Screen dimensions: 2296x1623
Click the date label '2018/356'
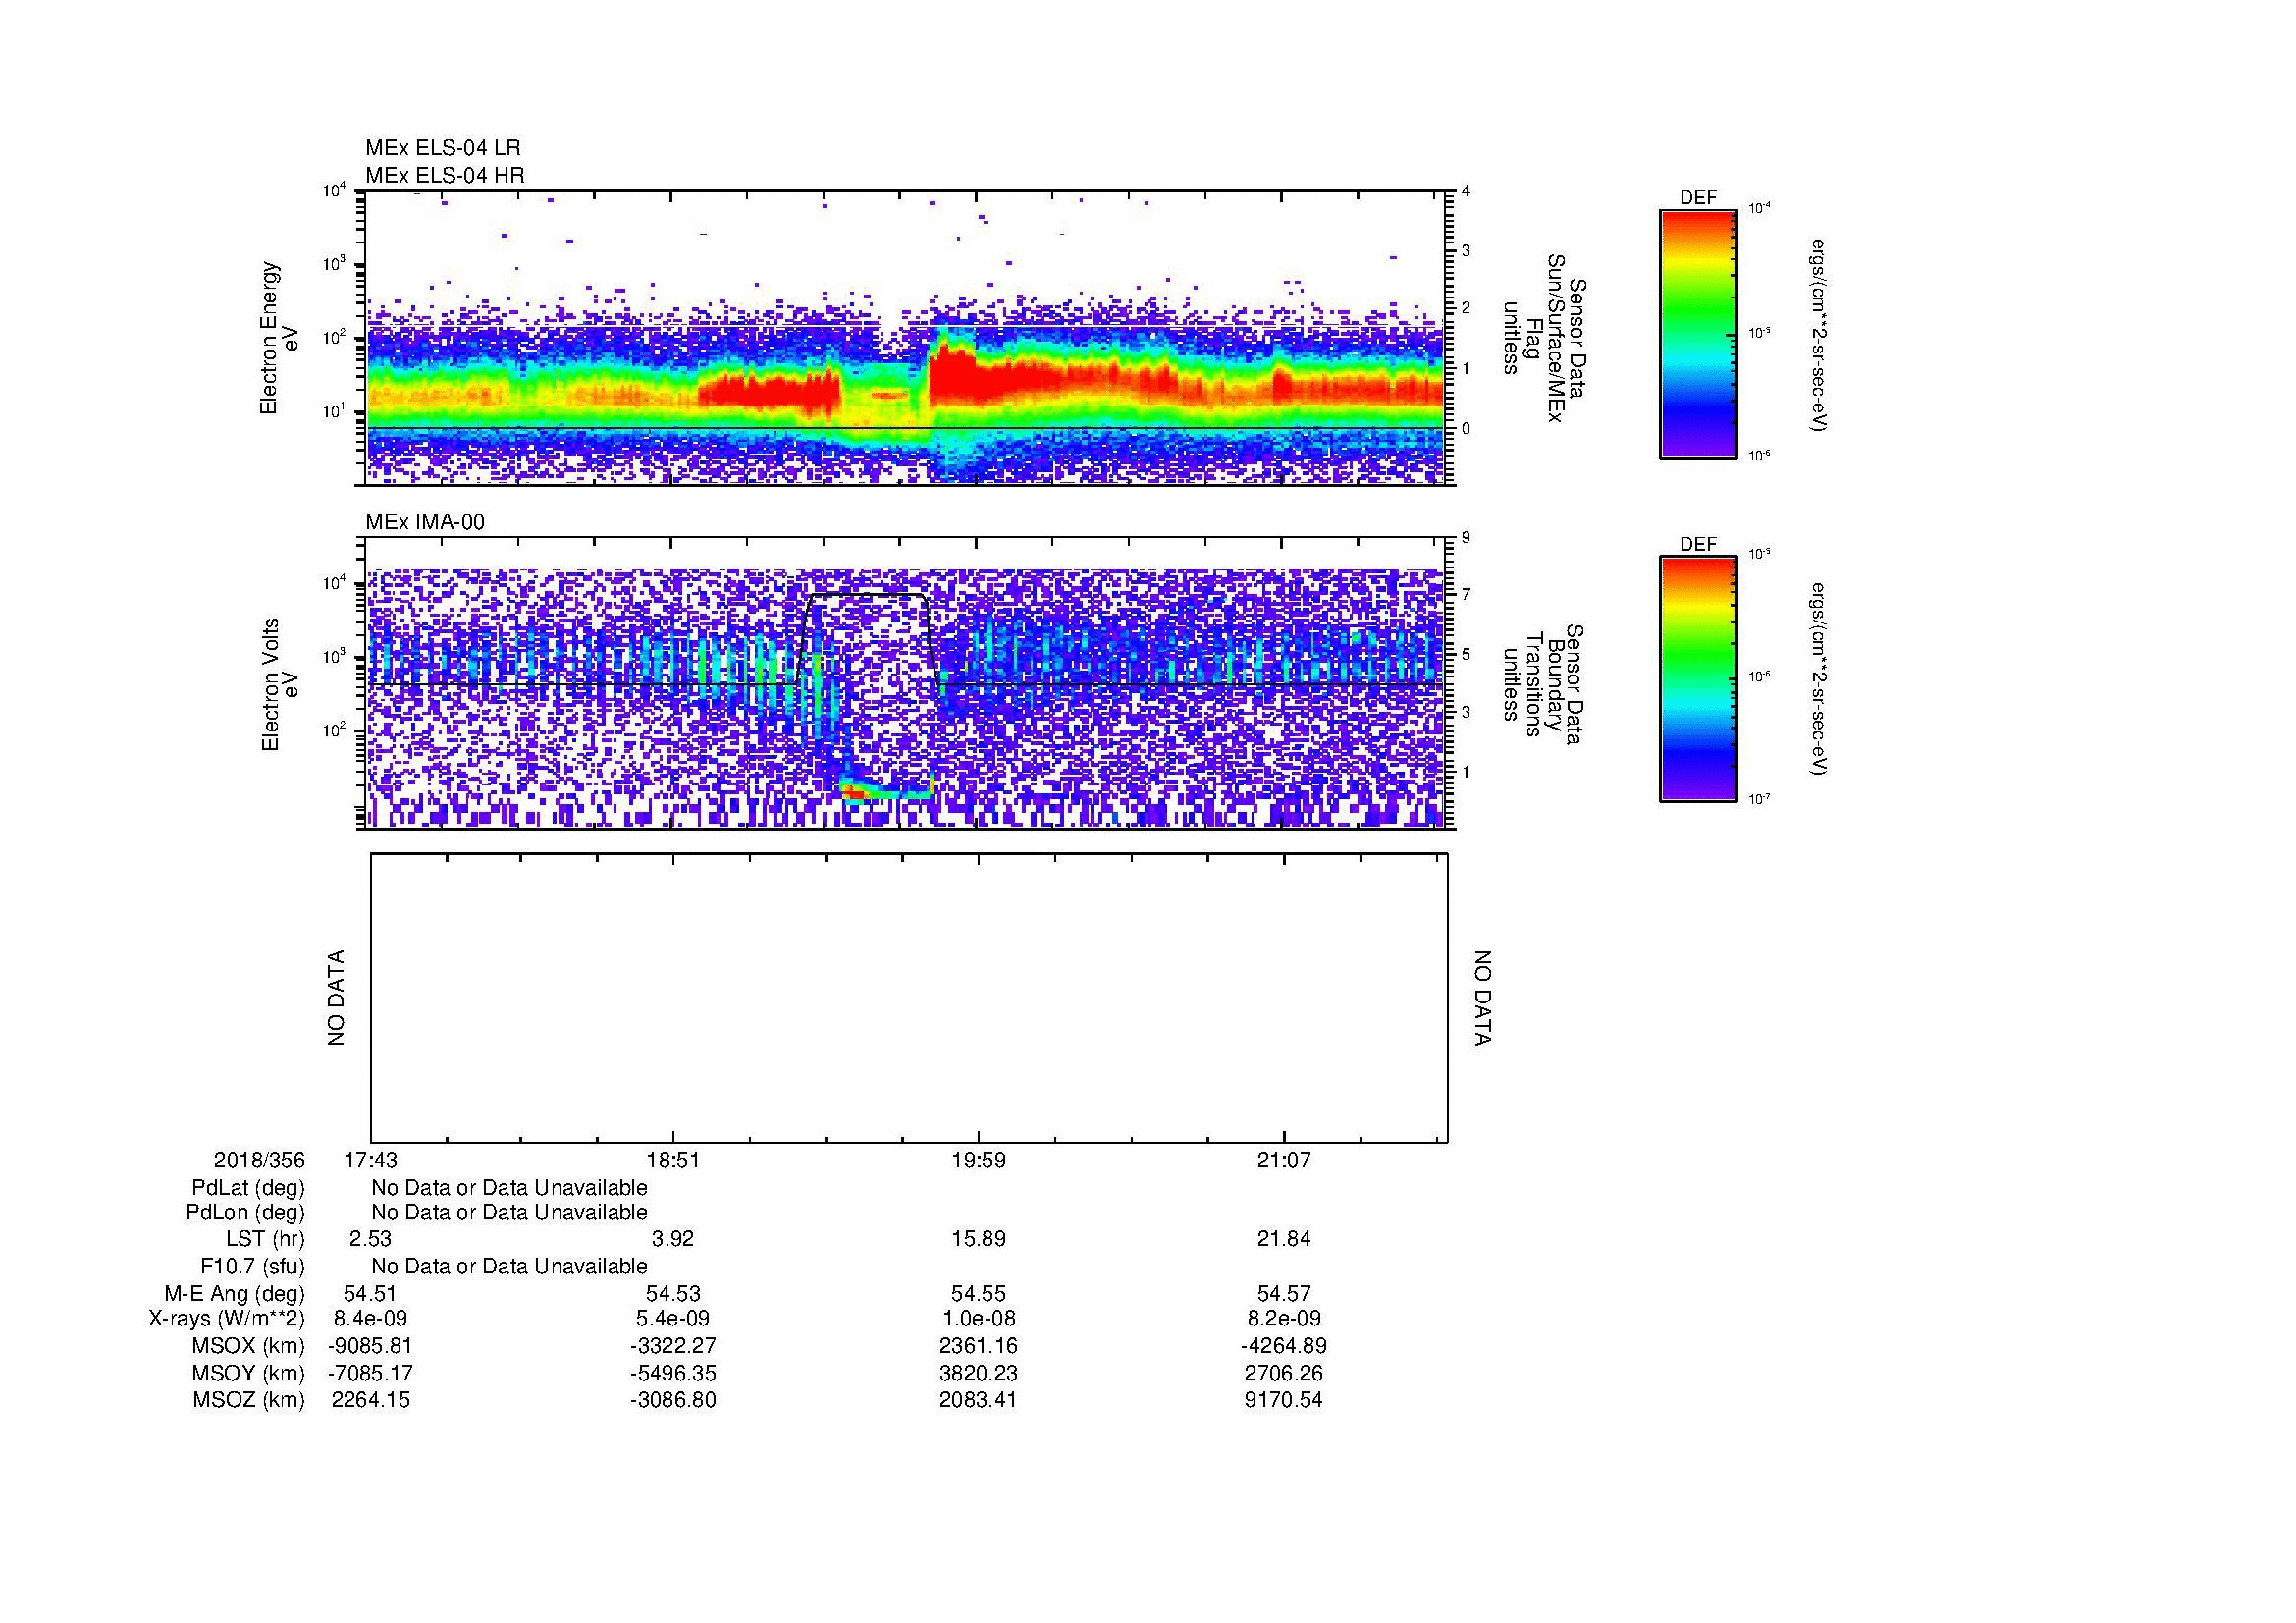coord(259,1160)
